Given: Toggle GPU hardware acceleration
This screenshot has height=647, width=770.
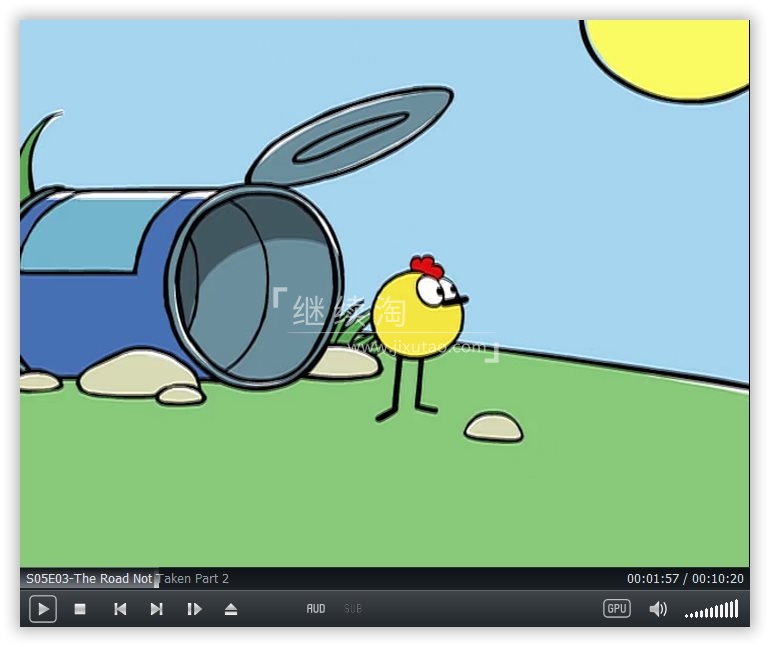Looking at the screenshot, I should tap(616, 609).
